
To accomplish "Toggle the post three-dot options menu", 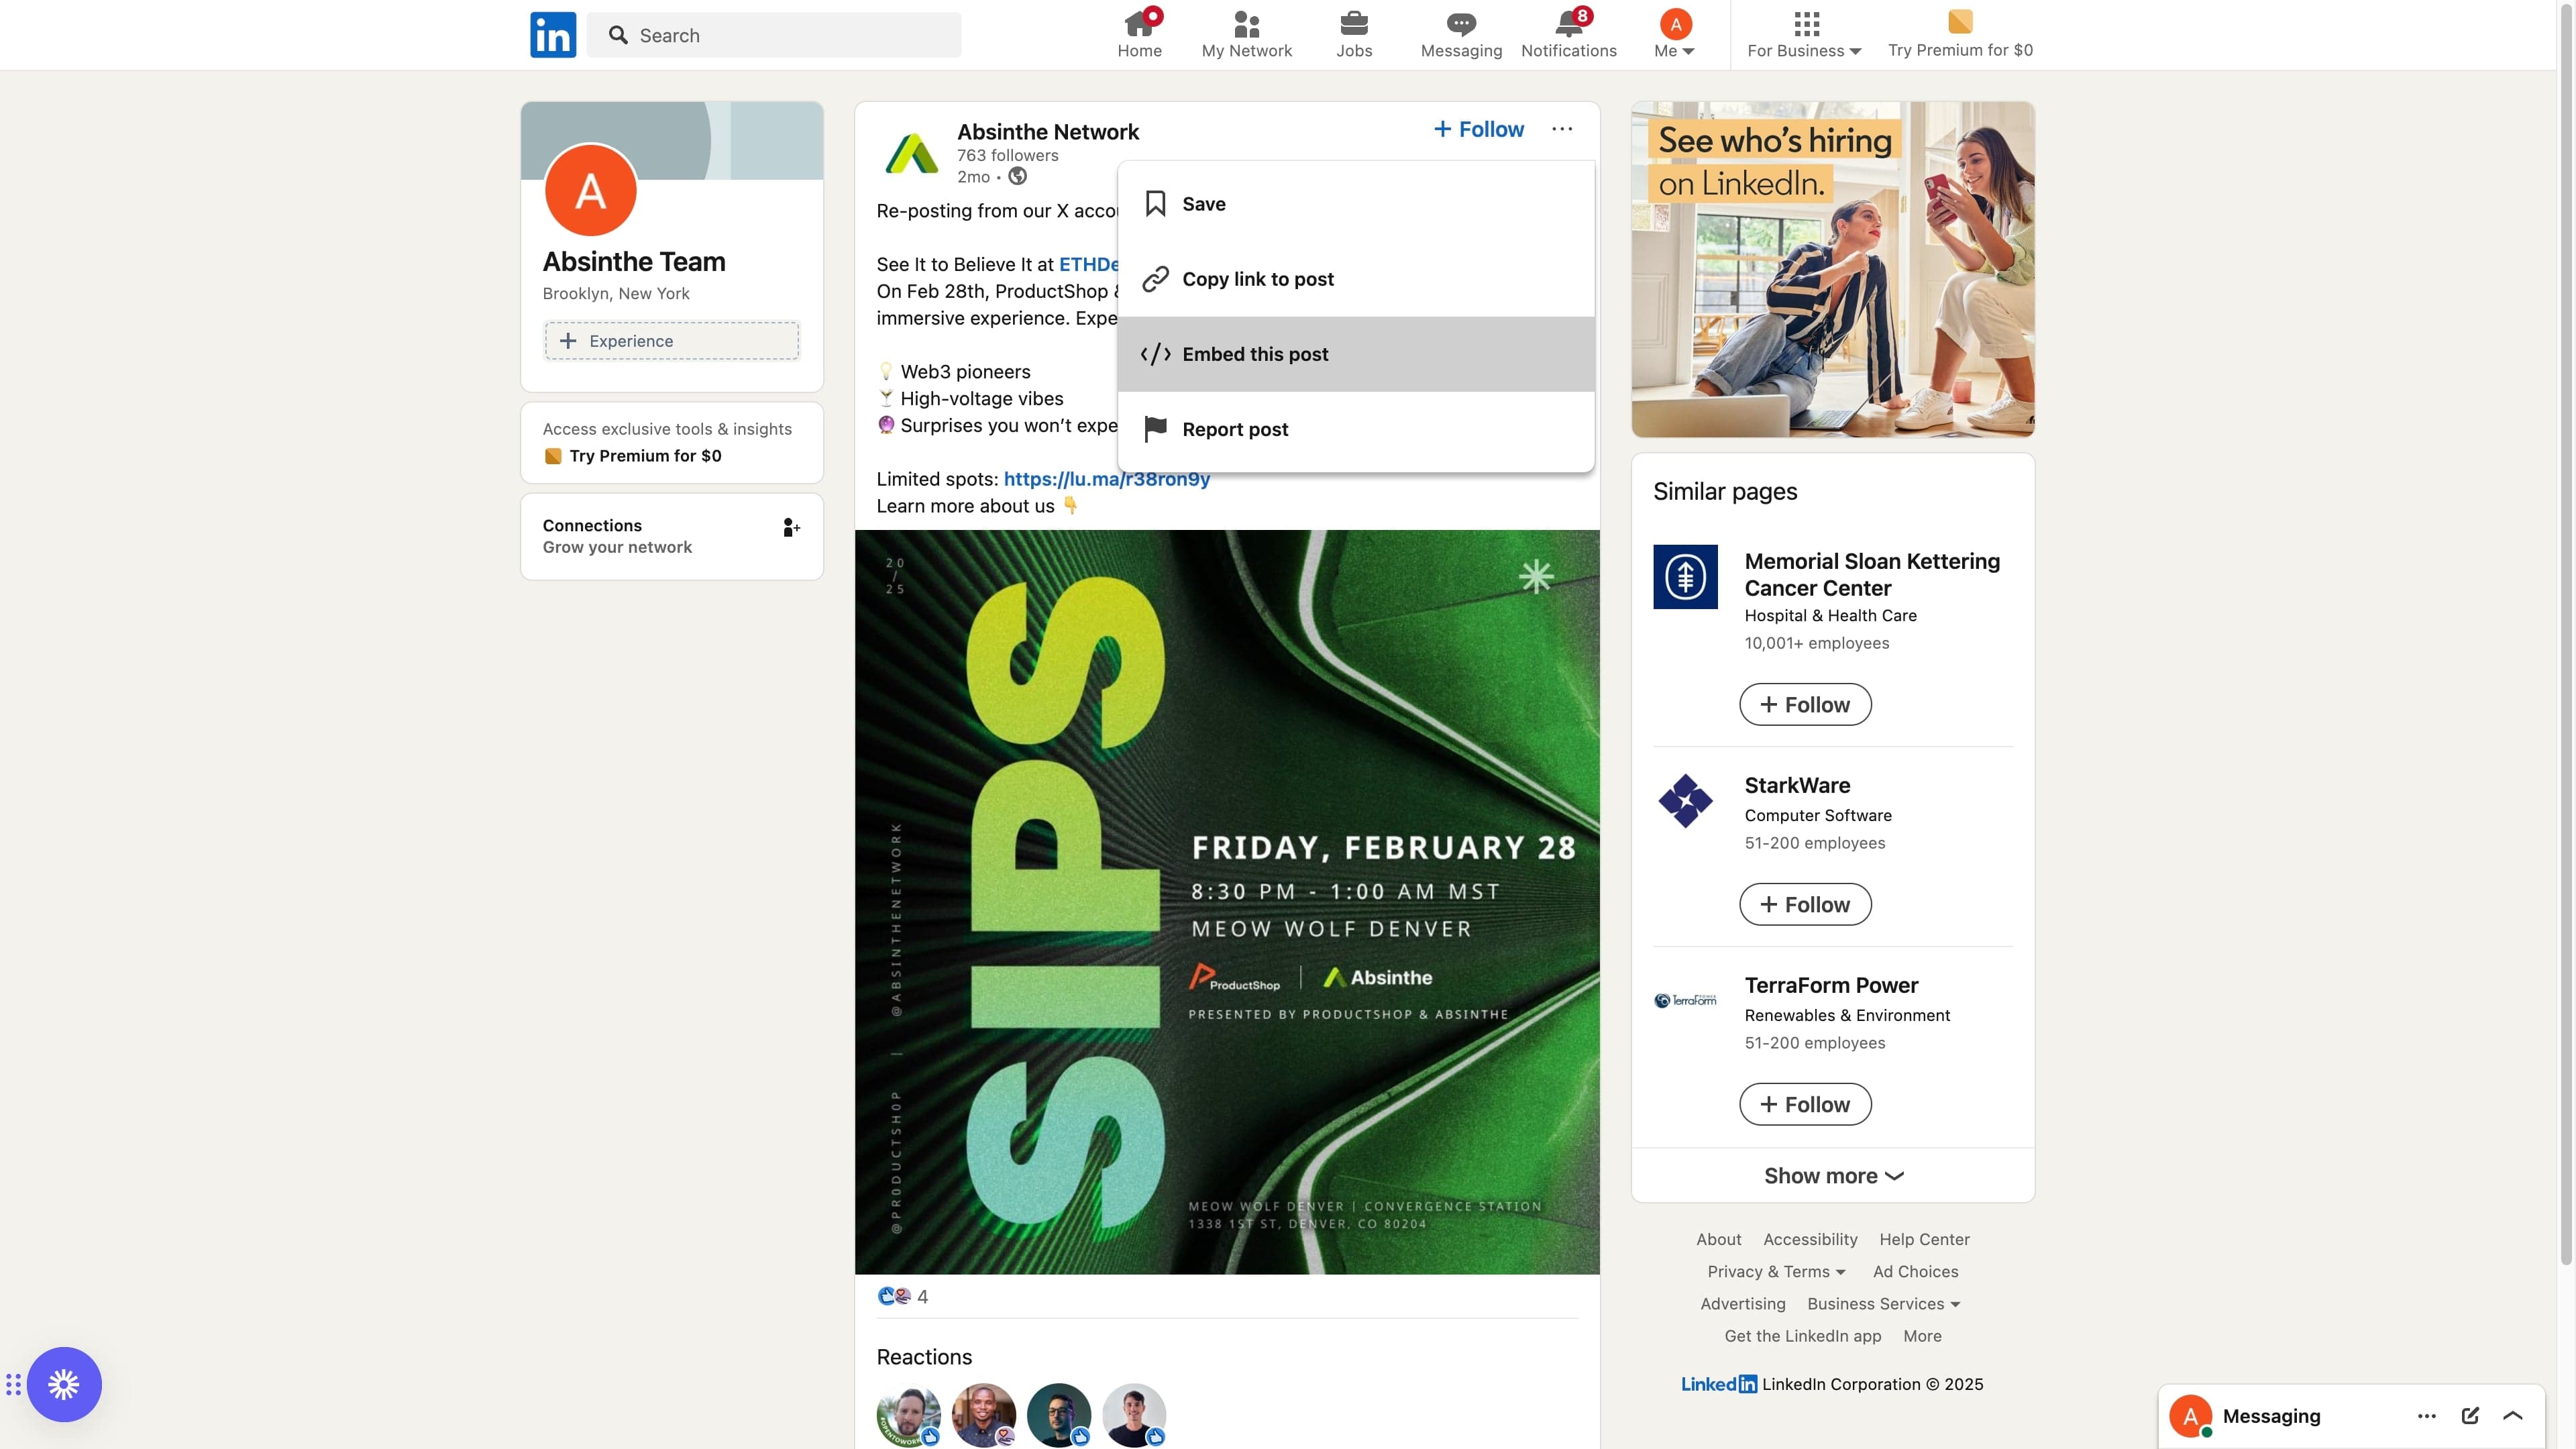I will (1562, 129).
